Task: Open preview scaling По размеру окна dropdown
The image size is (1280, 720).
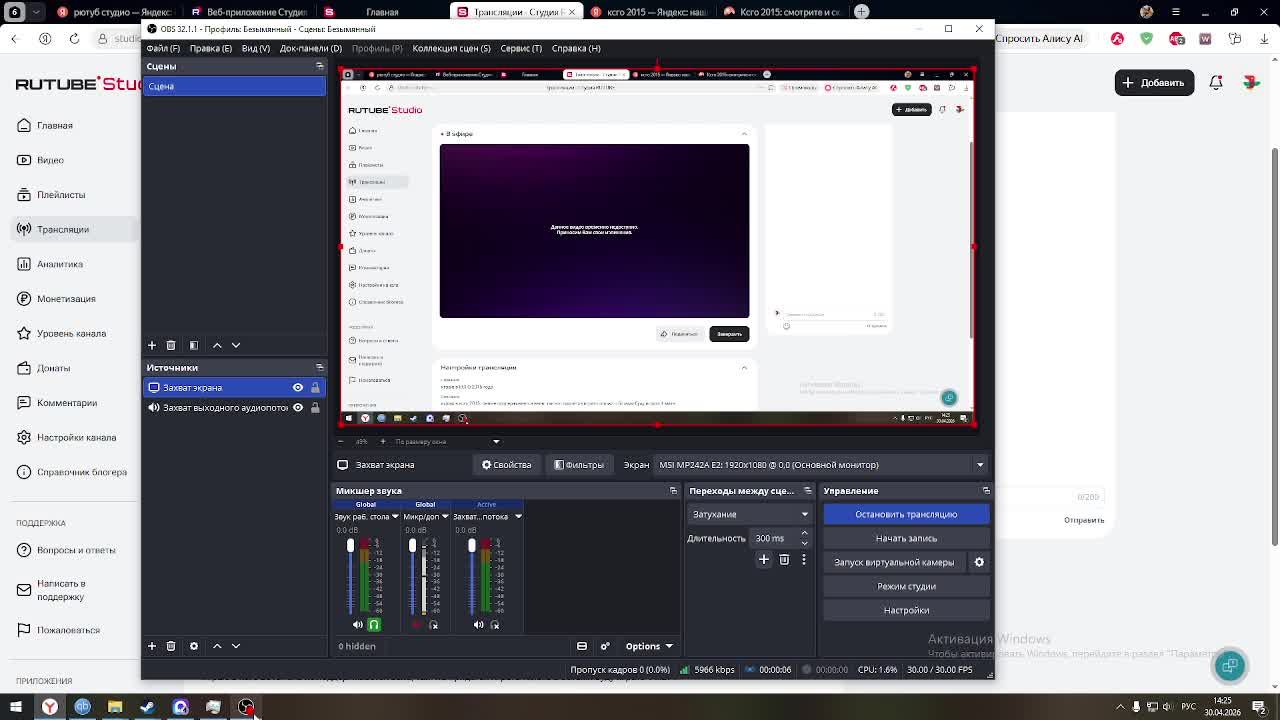Action: (446, 441)
